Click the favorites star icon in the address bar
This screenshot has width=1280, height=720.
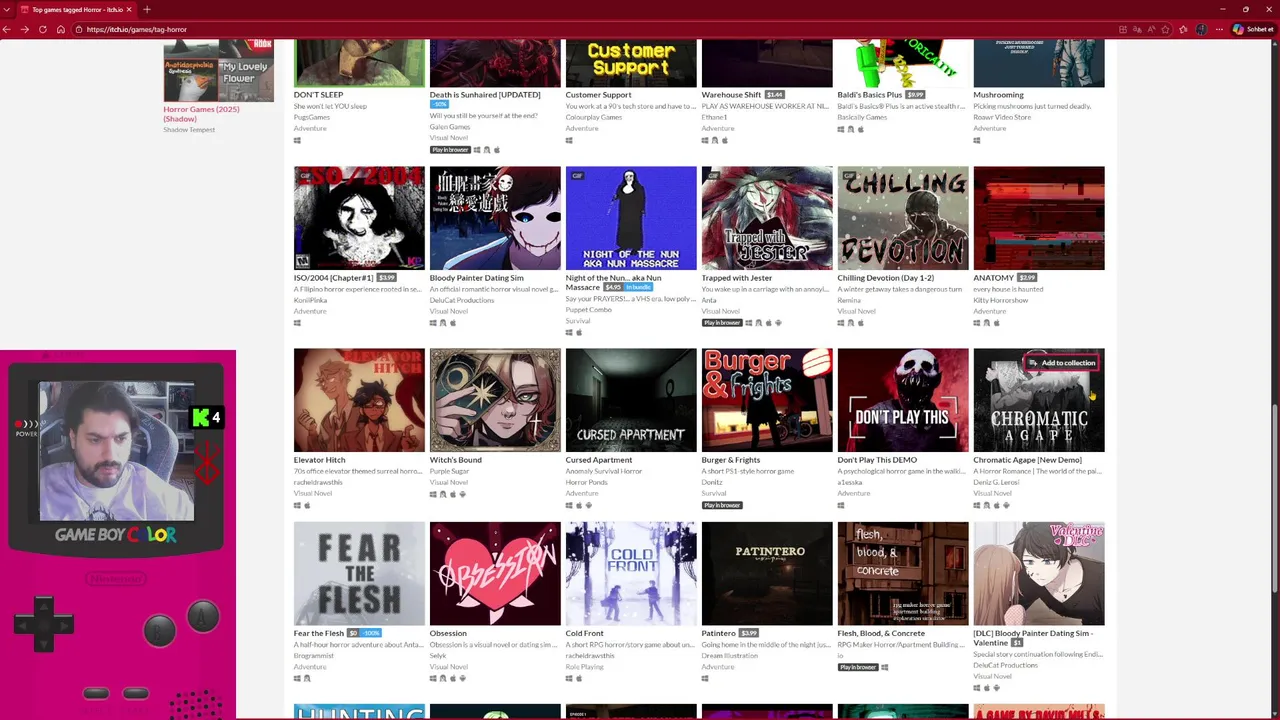(1165, 29)
